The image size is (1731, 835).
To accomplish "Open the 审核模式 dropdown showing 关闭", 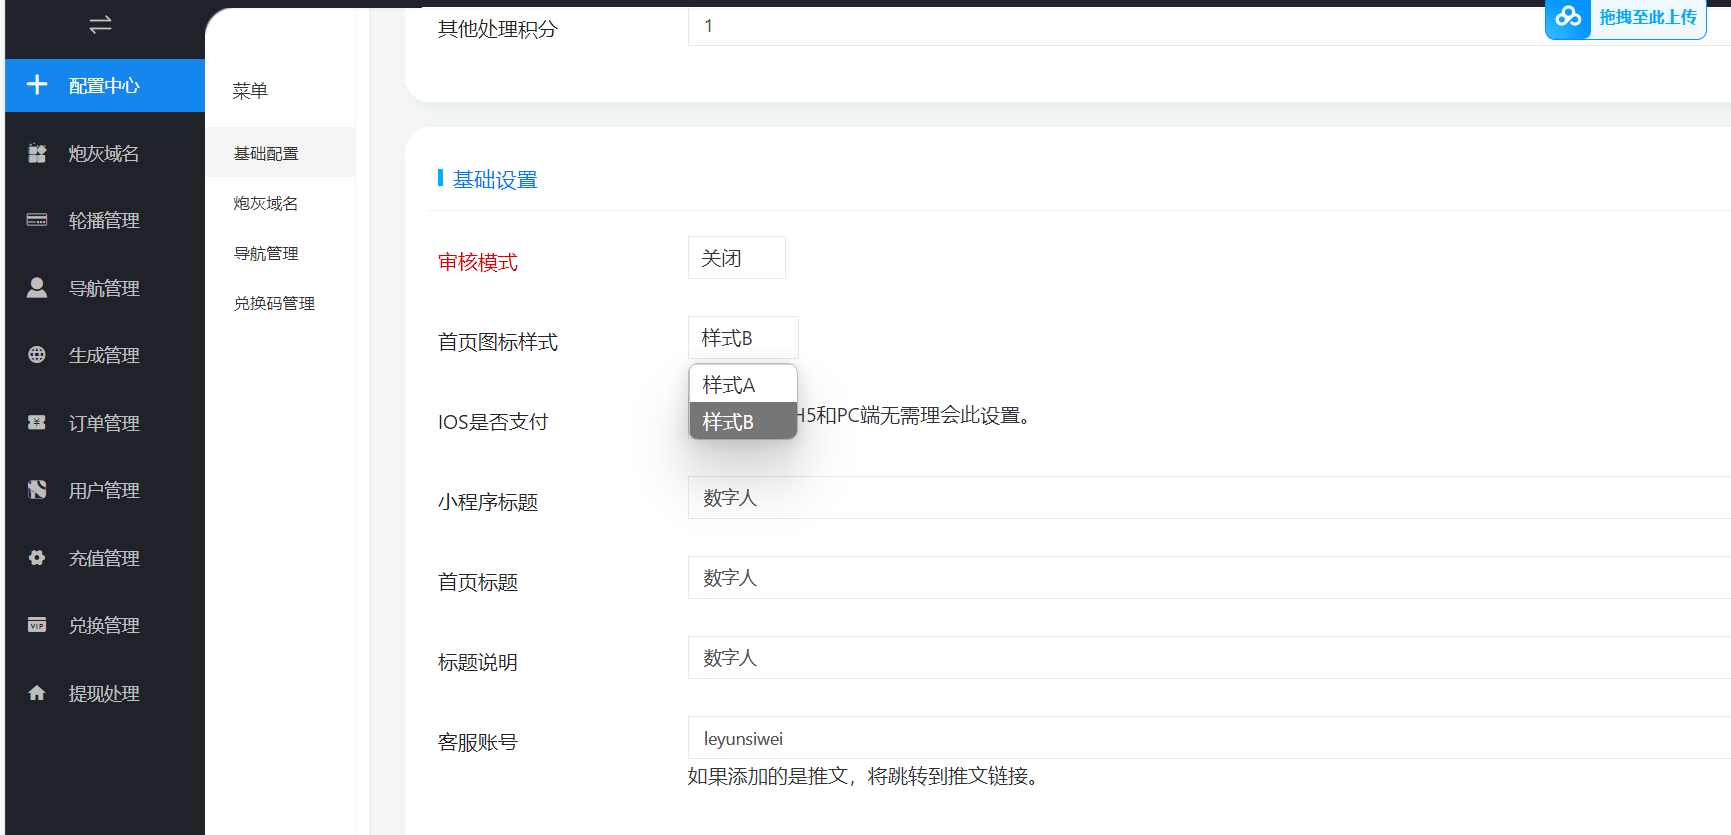I will point(737,258).
